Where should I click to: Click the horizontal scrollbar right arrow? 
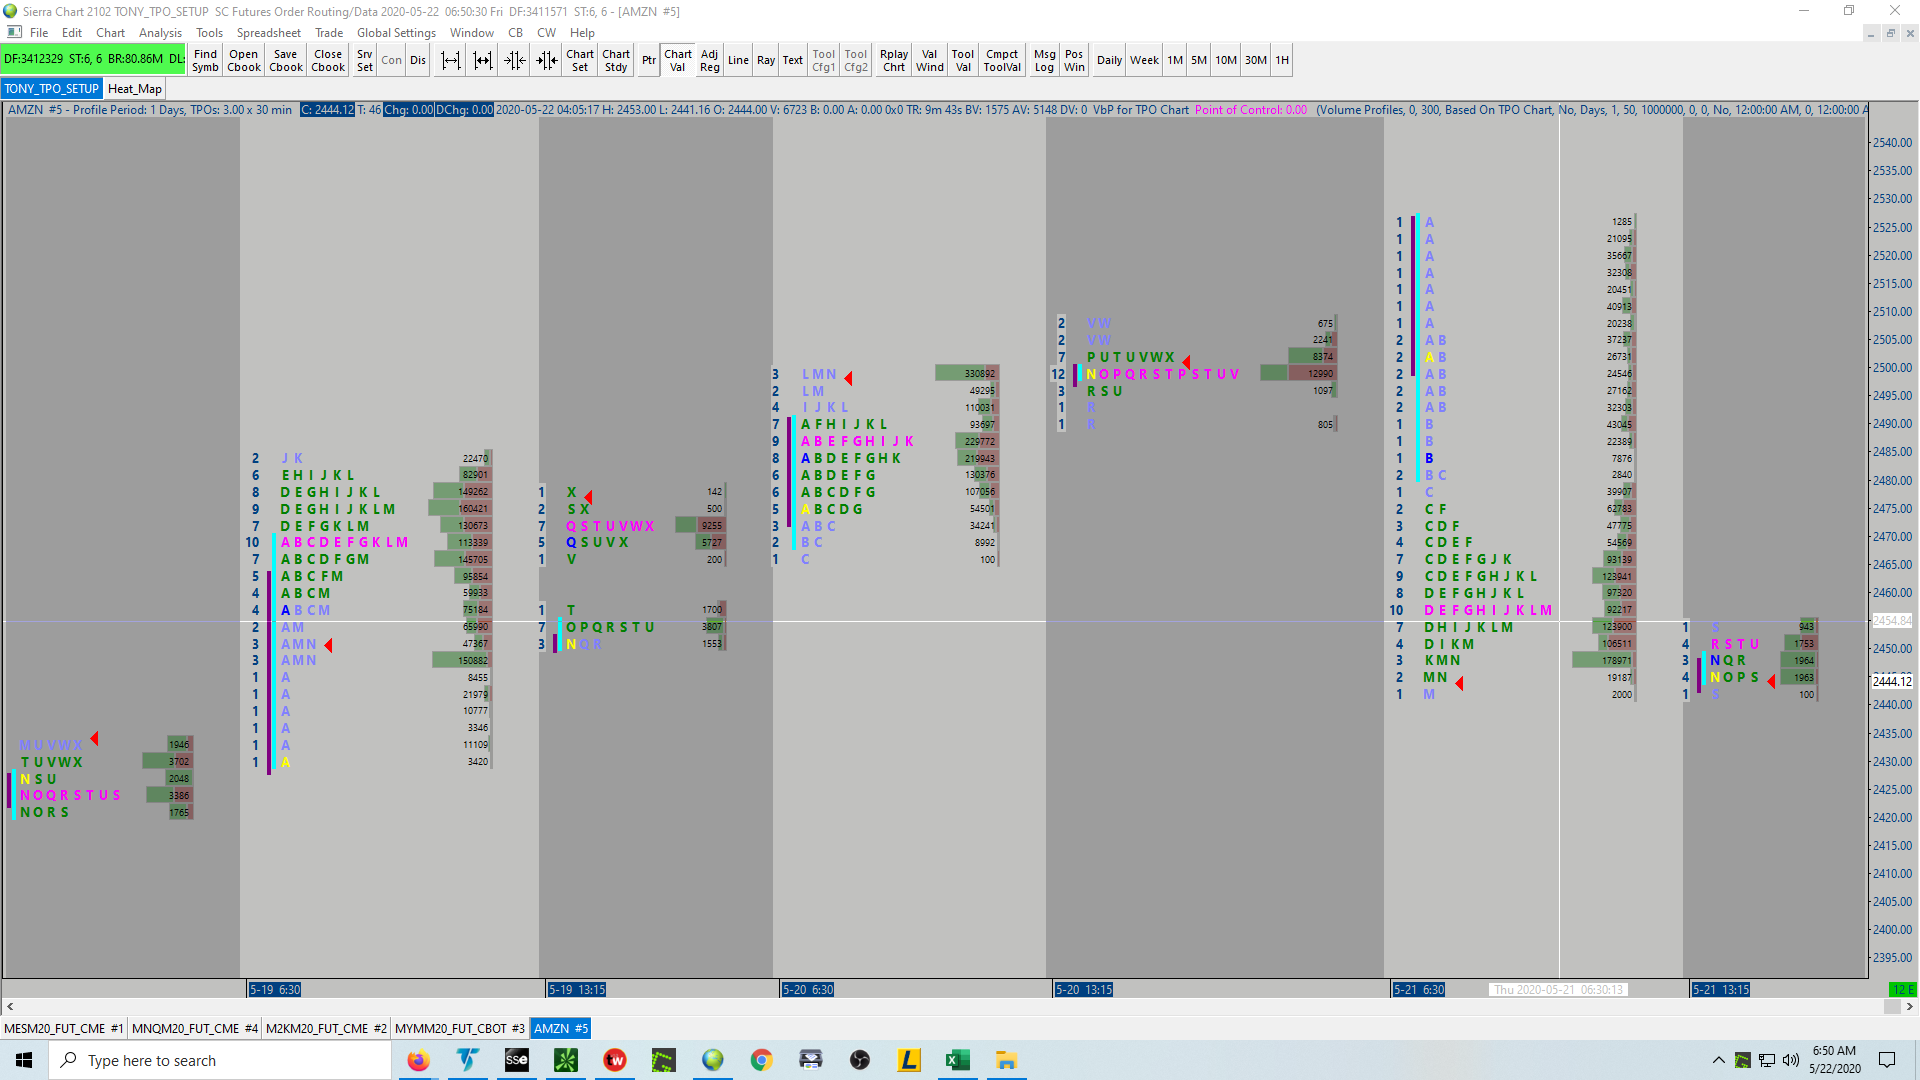(1909, 1007)
